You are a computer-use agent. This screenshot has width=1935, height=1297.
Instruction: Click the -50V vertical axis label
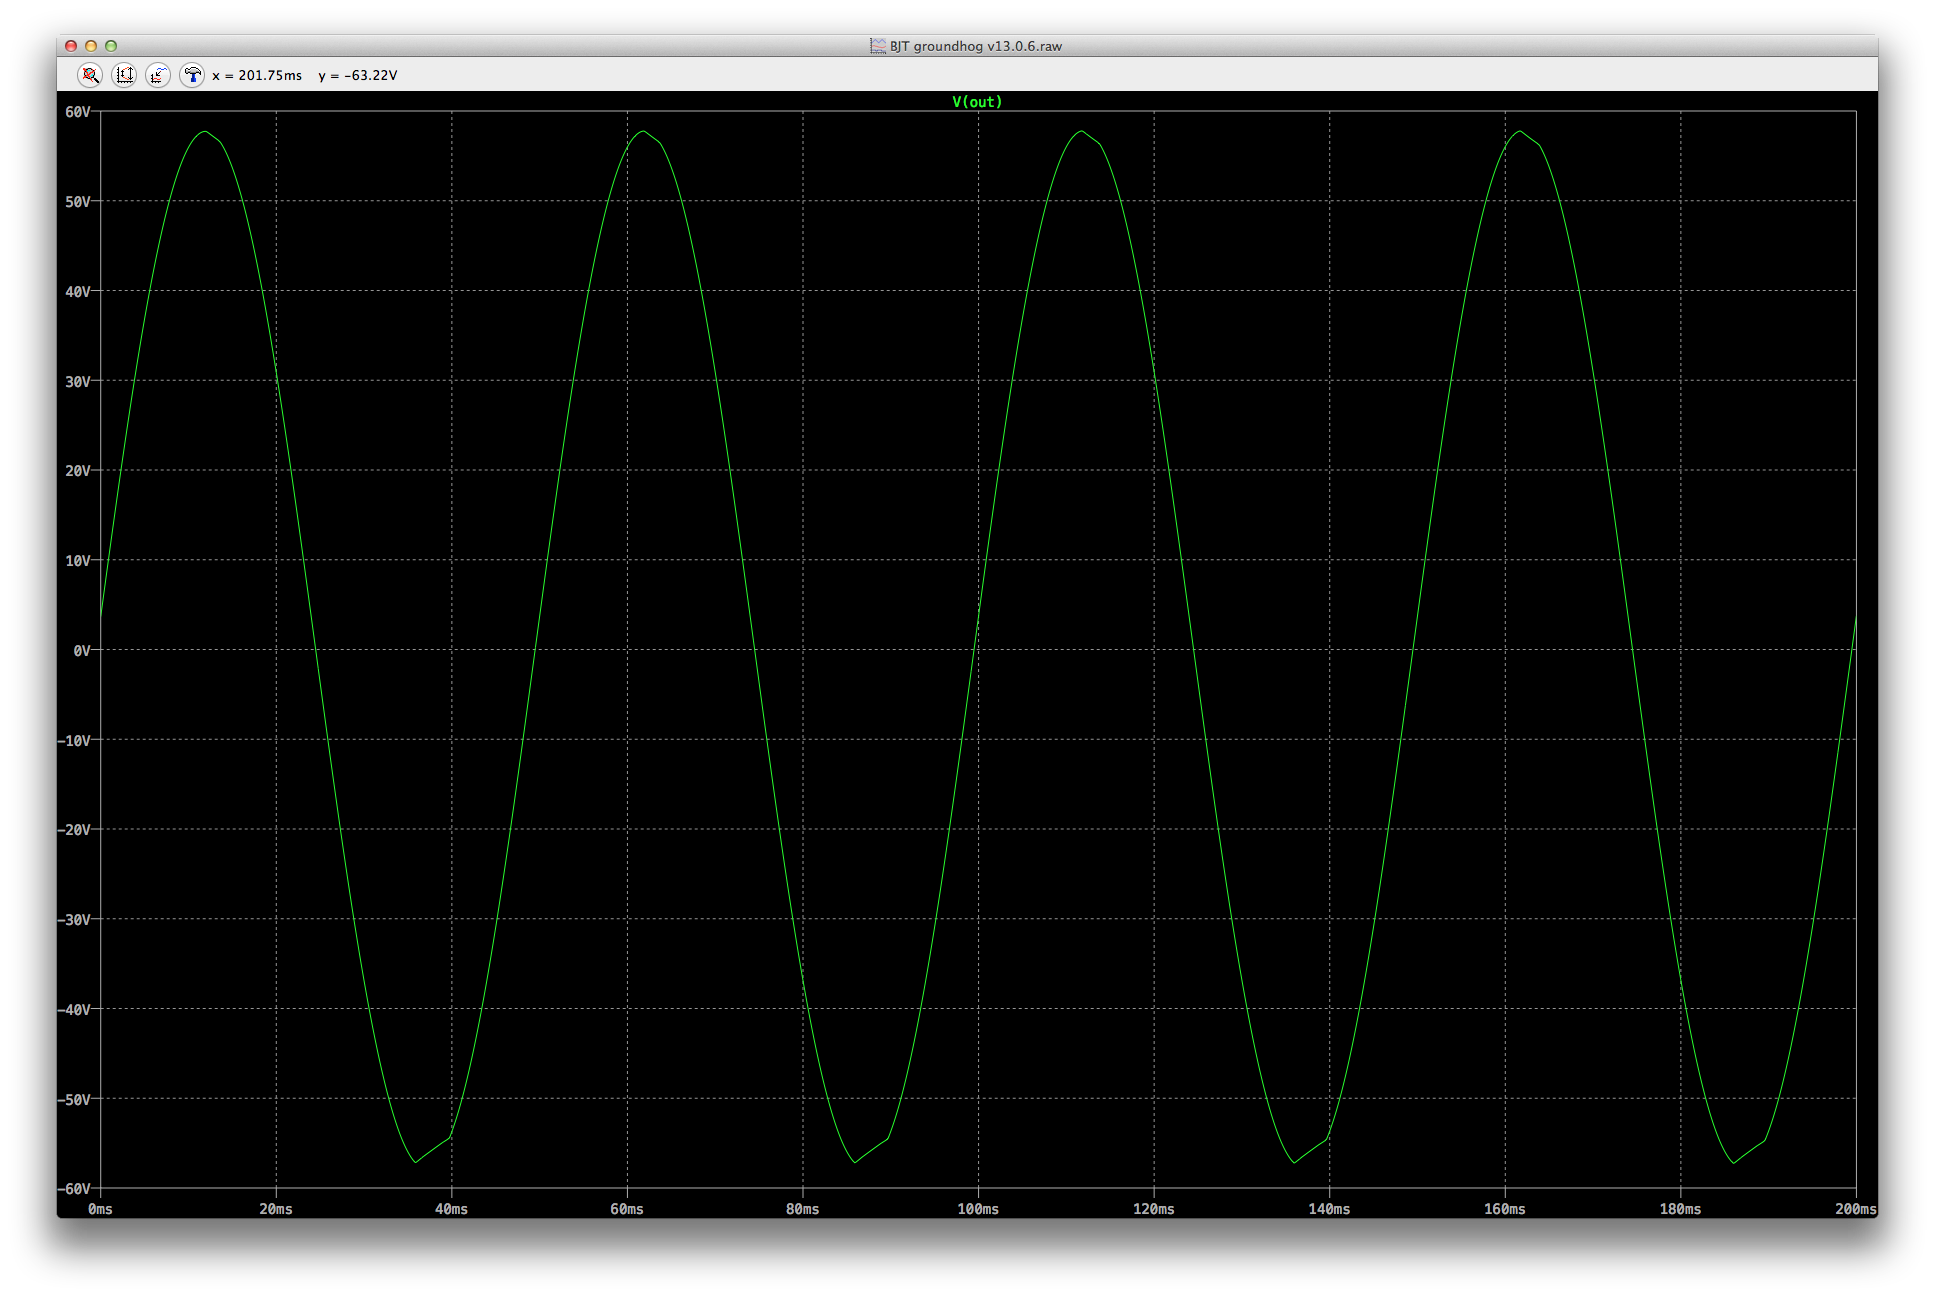(74, 1100)
